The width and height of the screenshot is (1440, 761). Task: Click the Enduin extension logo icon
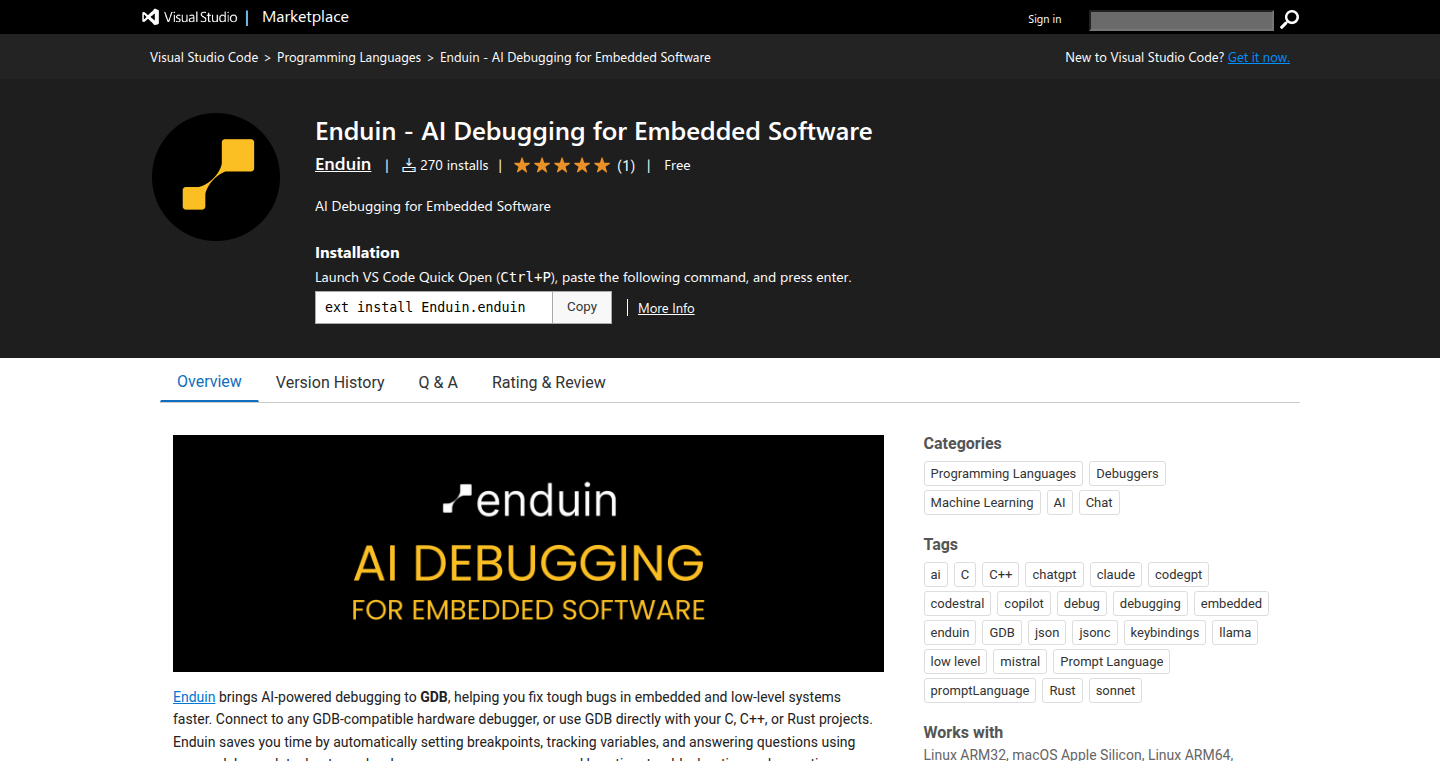tap(216, 177)
